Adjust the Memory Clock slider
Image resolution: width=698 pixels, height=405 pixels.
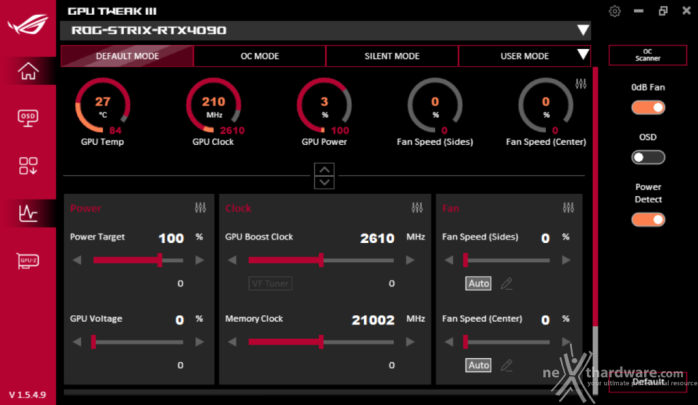tap(321, 342)
